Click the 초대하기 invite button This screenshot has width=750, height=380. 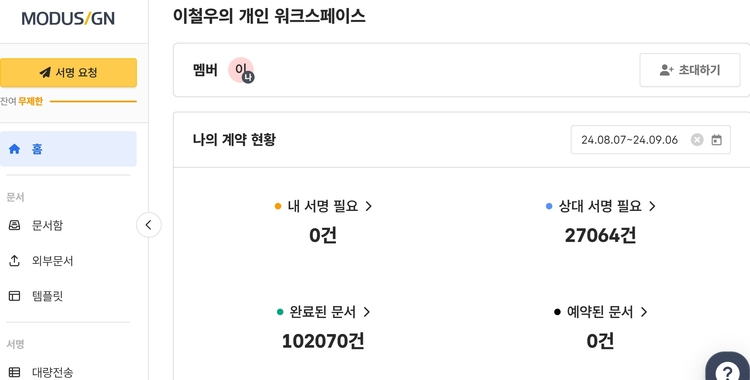tap(690, 70)
